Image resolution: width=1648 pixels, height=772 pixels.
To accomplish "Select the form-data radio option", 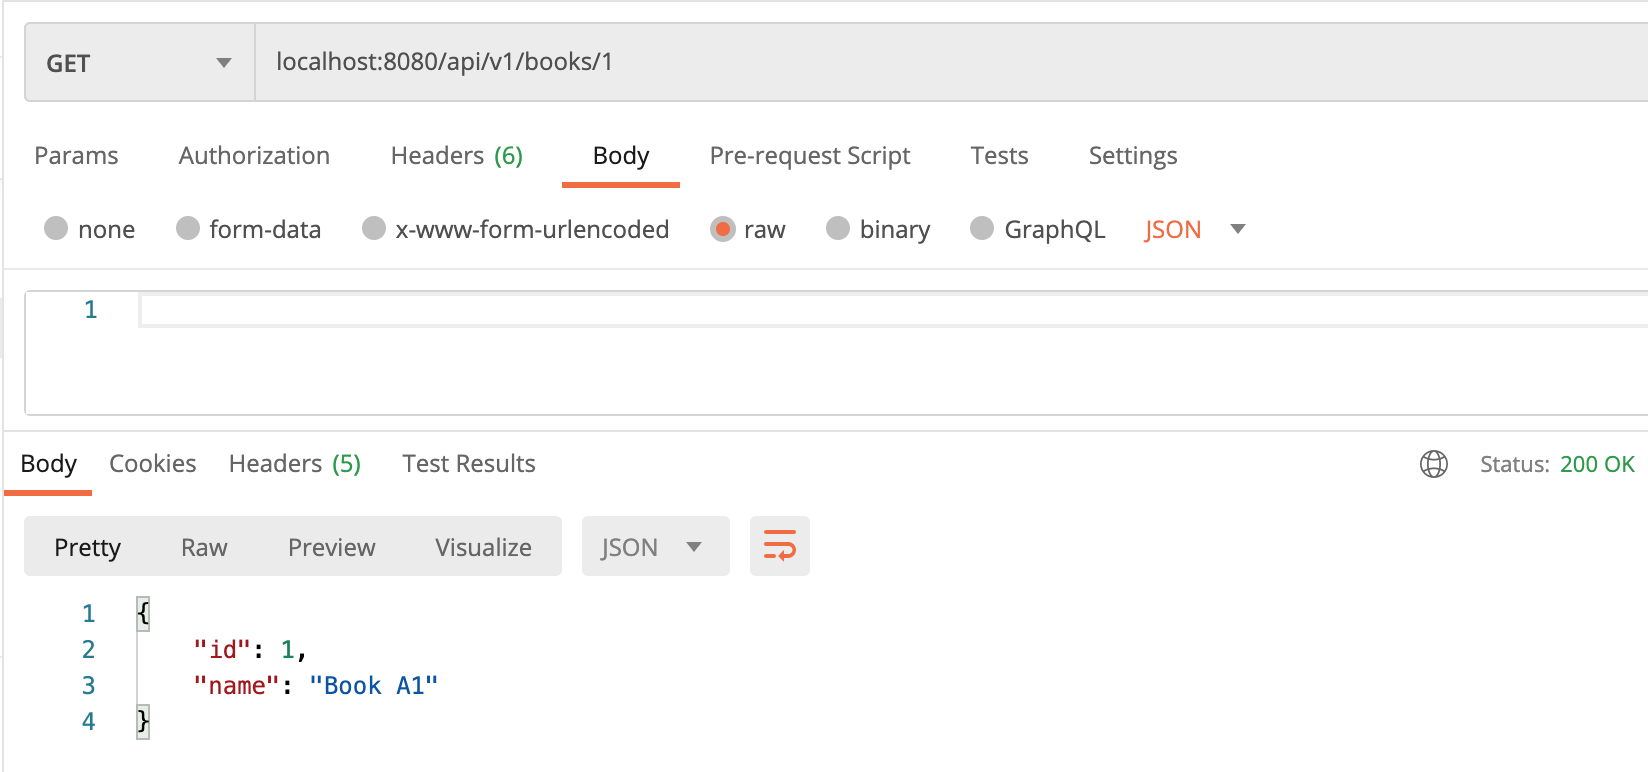I will (x=188, y=229).
